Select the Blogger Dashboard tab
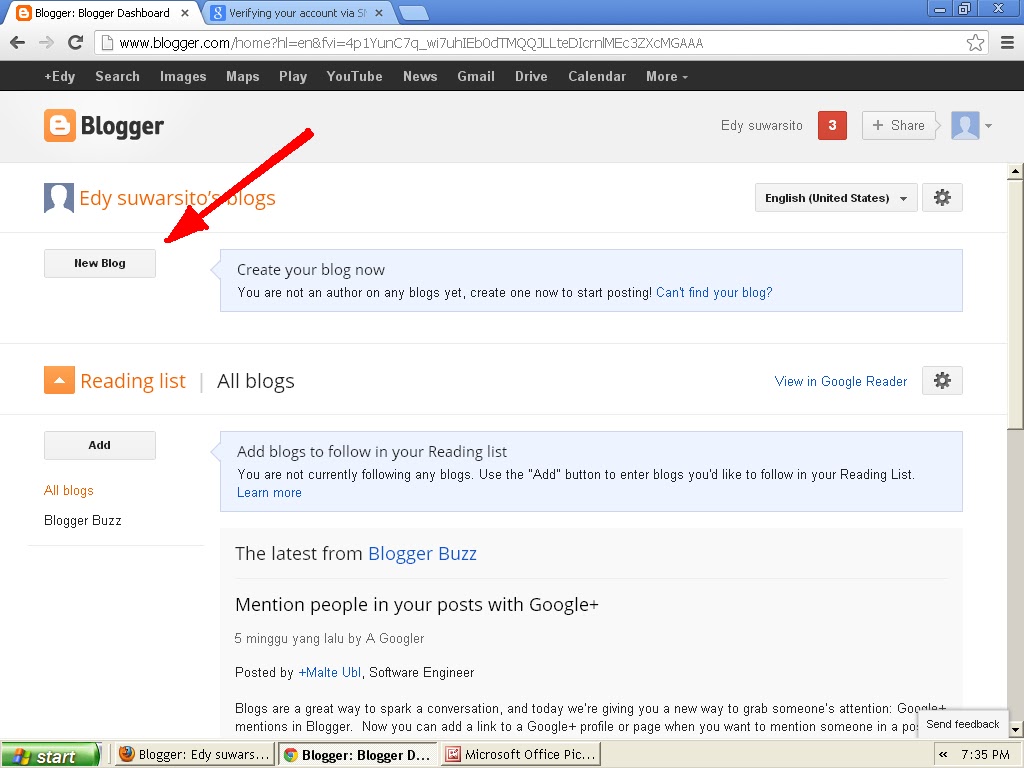Viewport: 1024px width, 768px height. (x=103, y=13)
